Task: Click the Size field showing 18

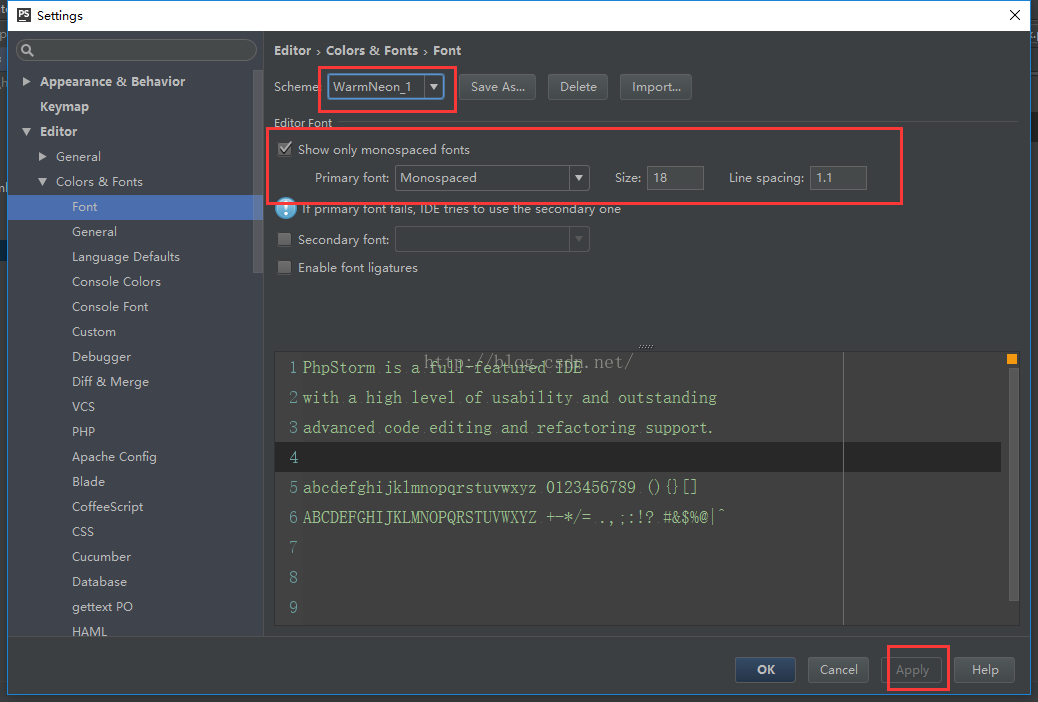Action: pos(675,177)
